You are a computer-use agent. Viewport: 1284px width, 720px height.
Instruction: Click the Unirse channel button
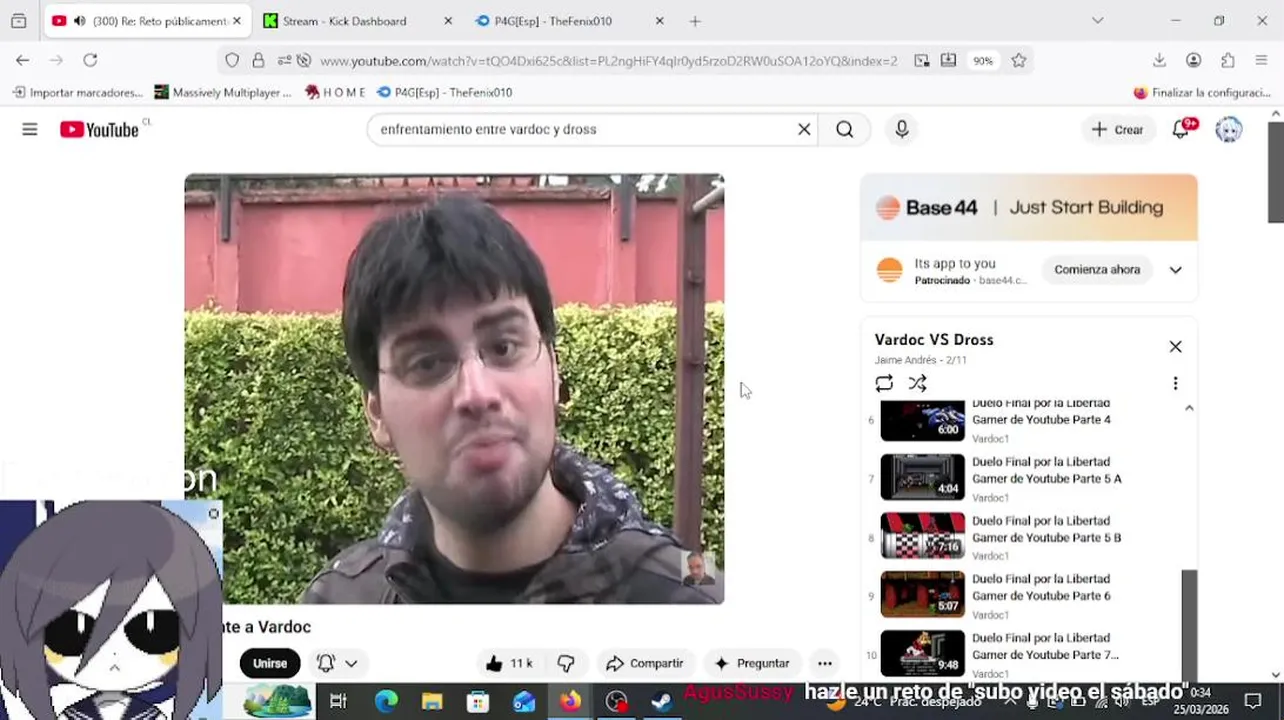270,663
